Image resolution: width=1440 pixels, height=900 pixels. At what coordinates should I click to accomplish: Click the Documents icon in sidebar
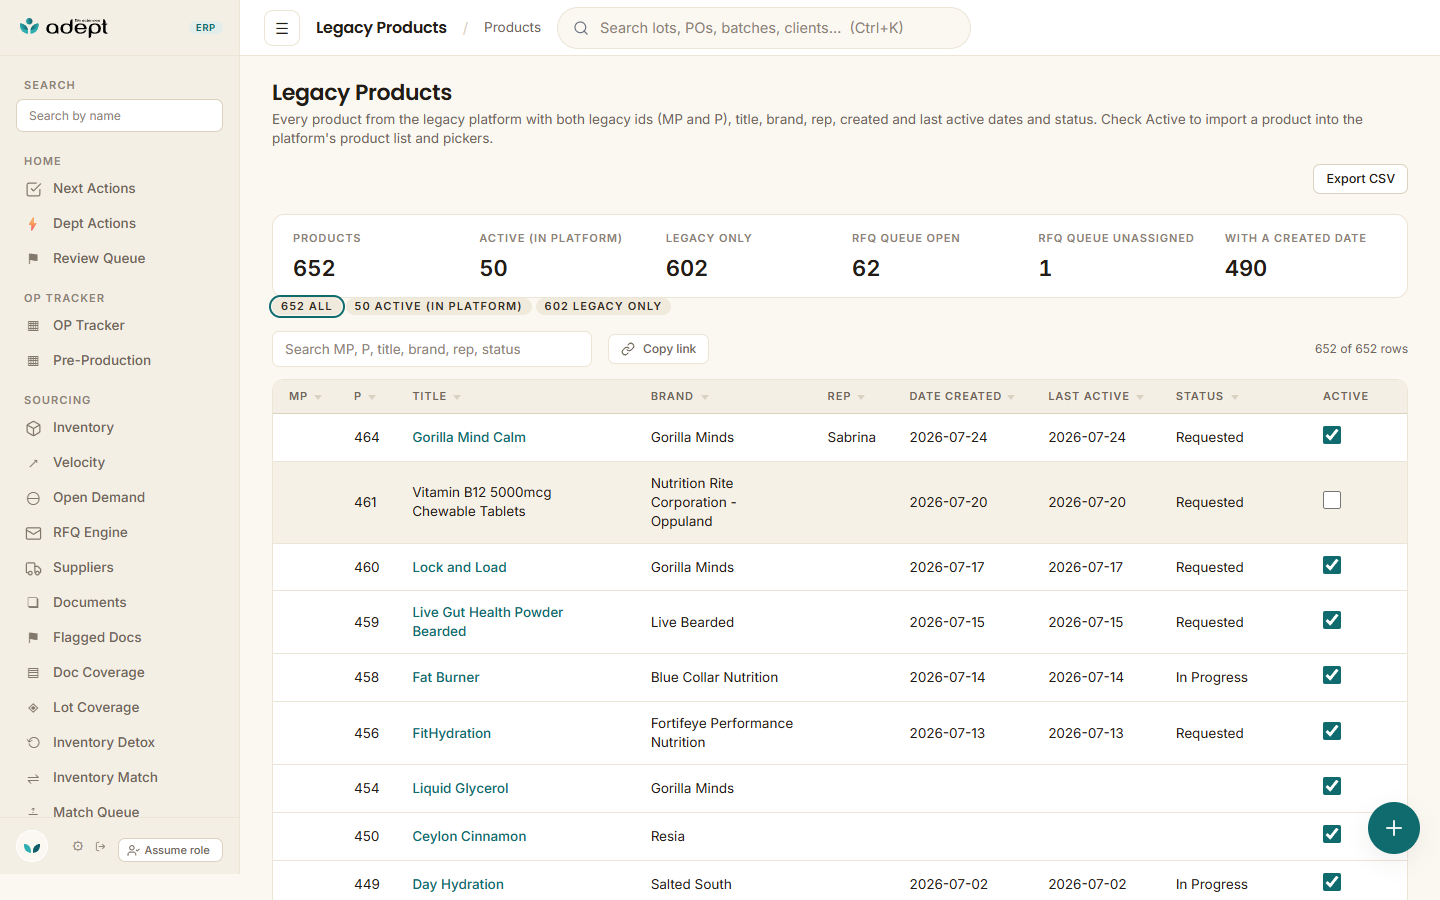point(33,603)
